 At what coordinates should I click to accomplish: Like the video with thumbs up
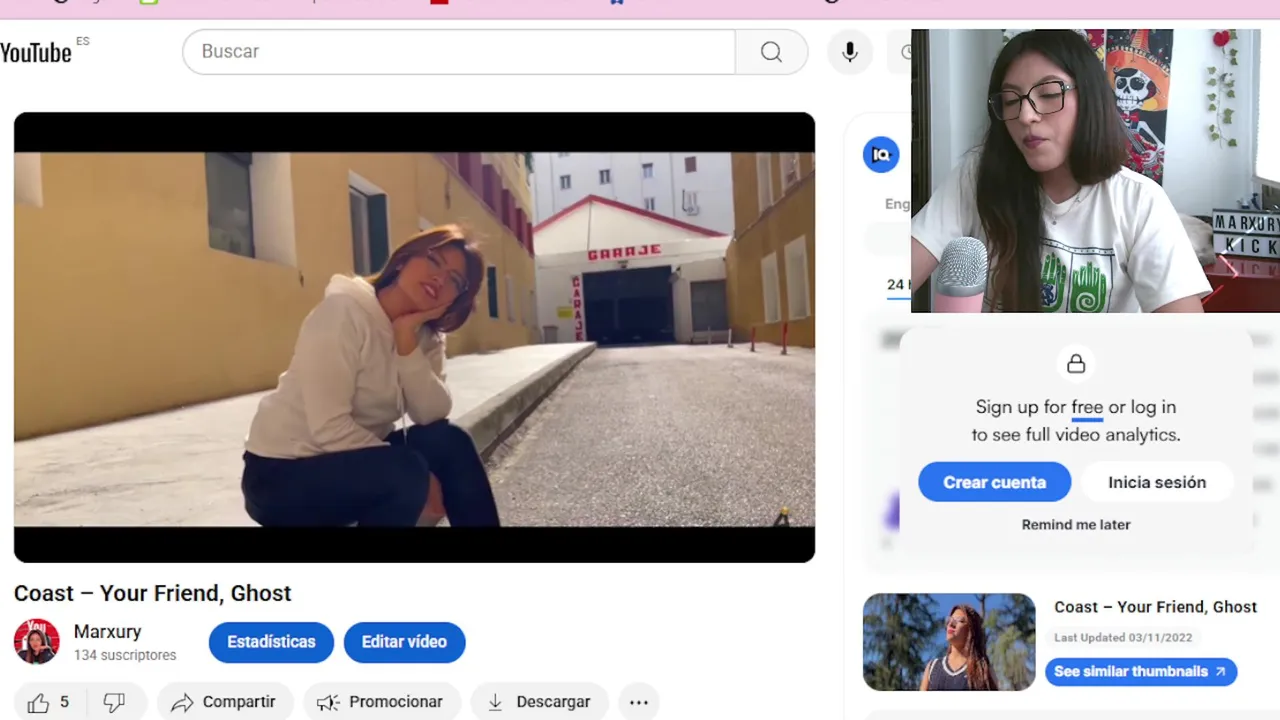coord(49,702)
